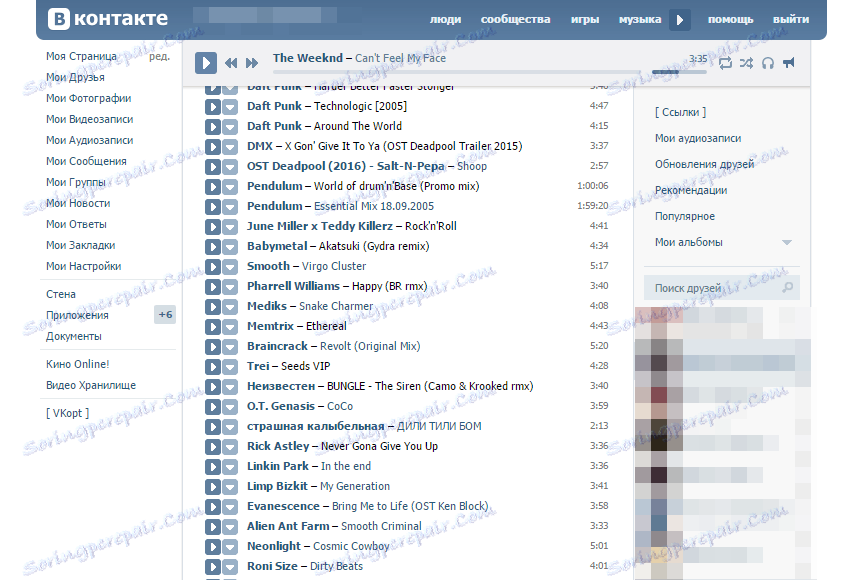Play June Miller x Teddy Killerz – Rock'n'Roll

click(213, 226)
